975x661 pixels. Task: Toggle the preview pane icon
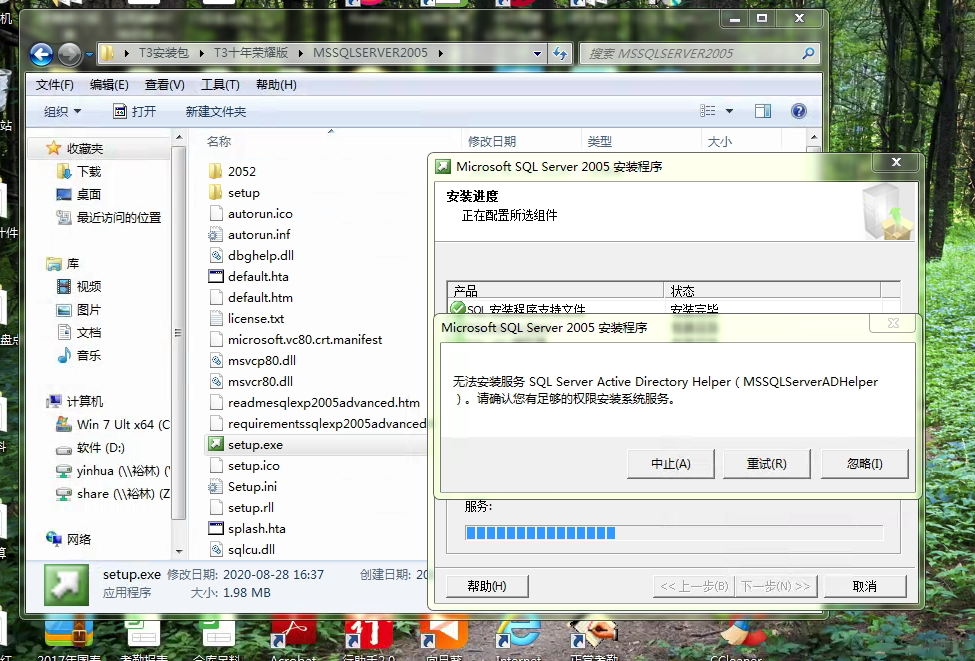[x=763, y=111]
